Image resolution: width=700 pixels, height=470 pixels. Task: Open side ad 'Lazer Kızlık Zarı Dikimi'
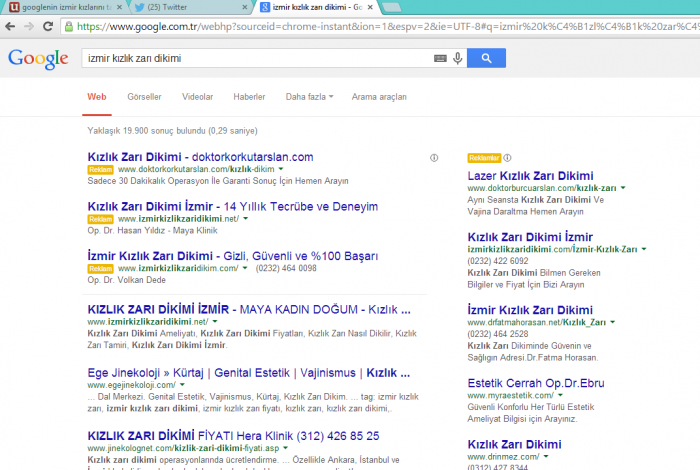pos(530,176)
